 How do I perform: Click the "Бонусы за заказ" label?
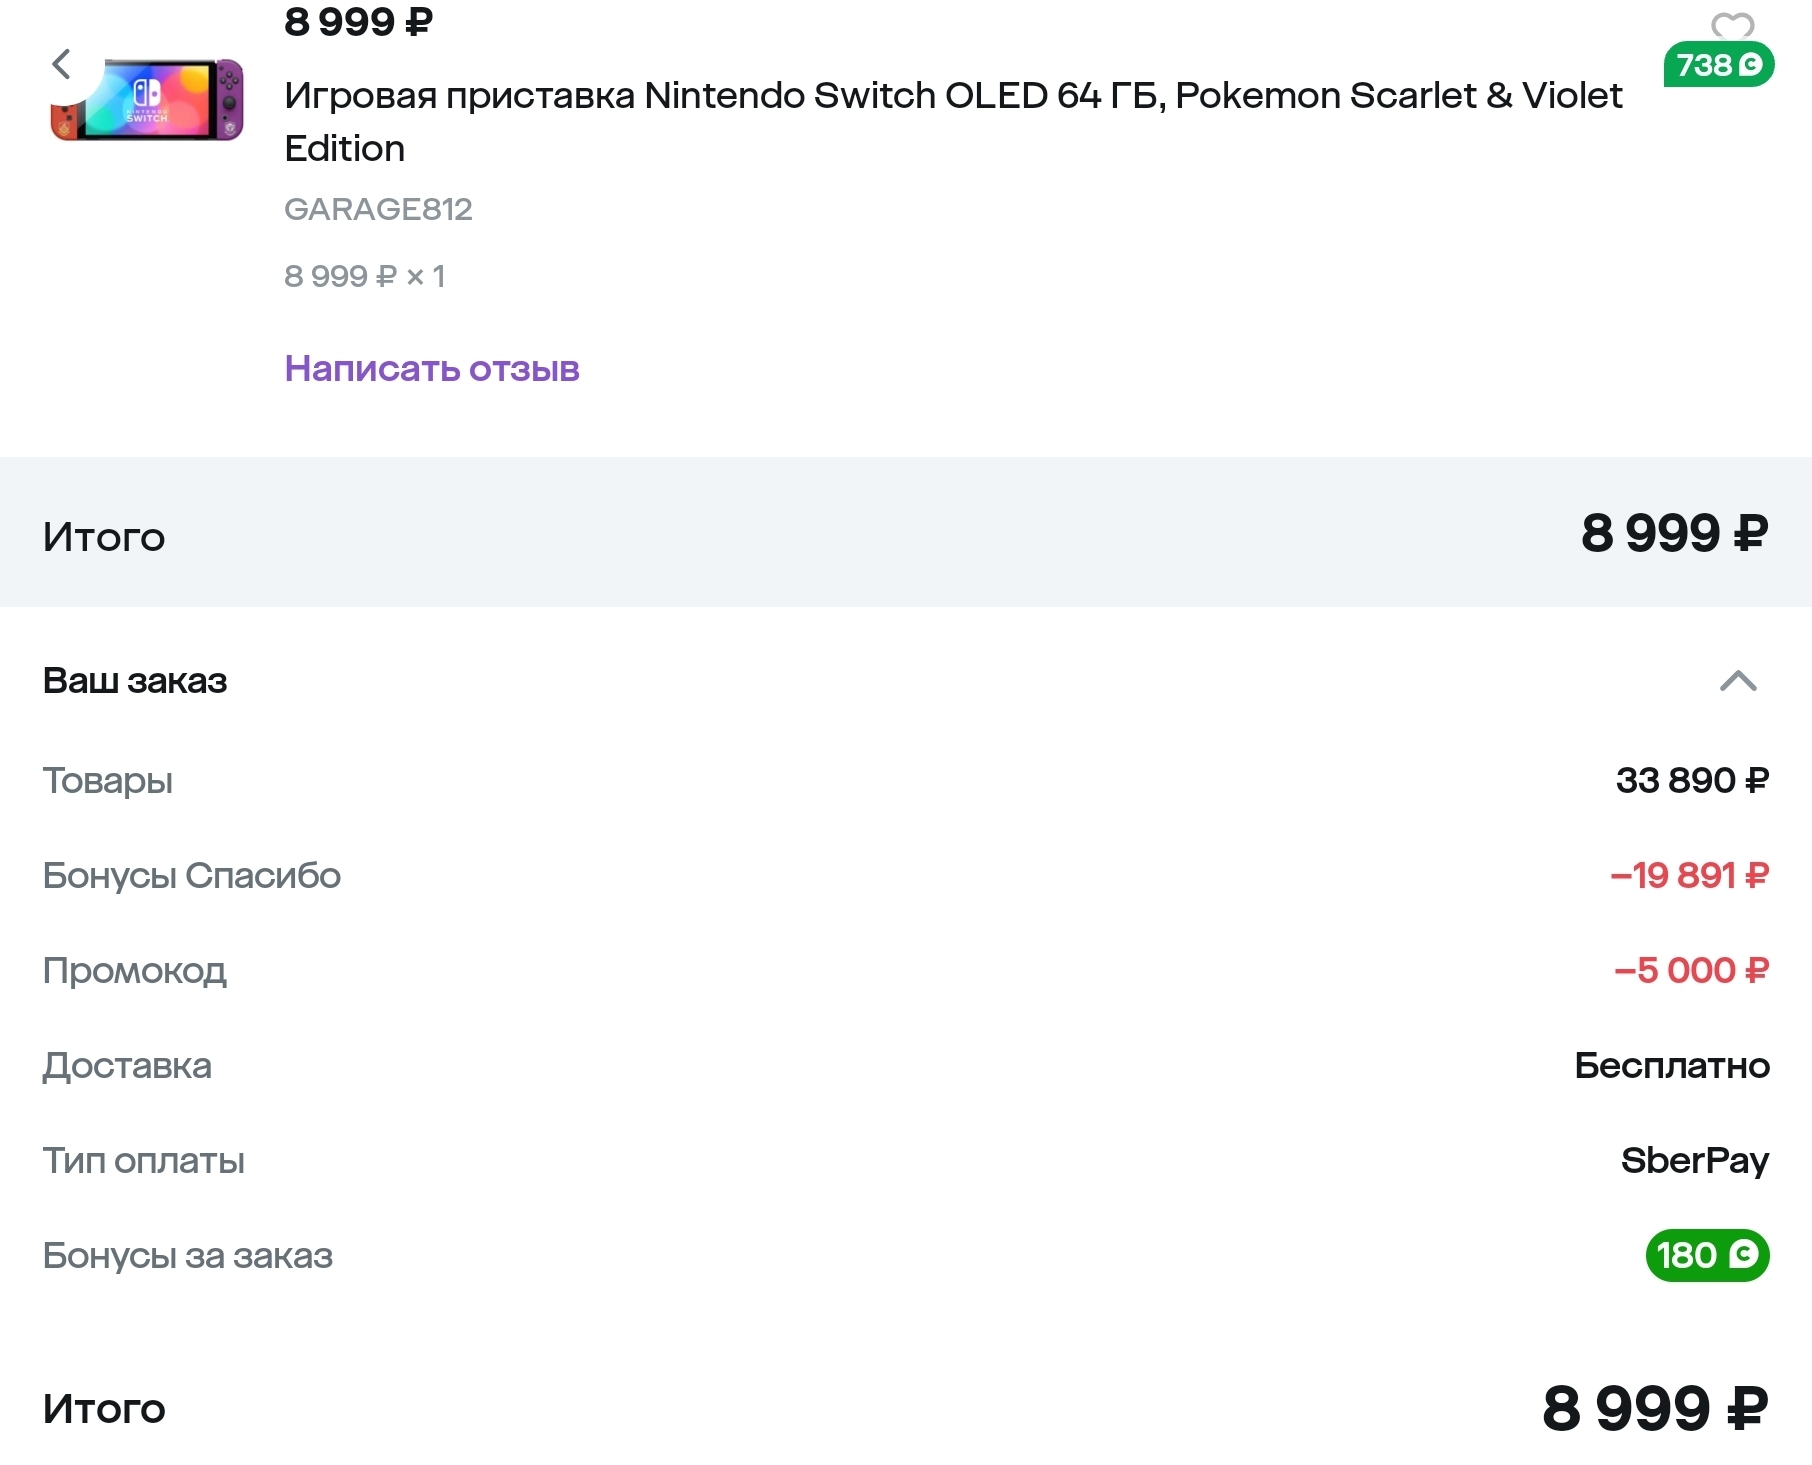[188, 1255]
